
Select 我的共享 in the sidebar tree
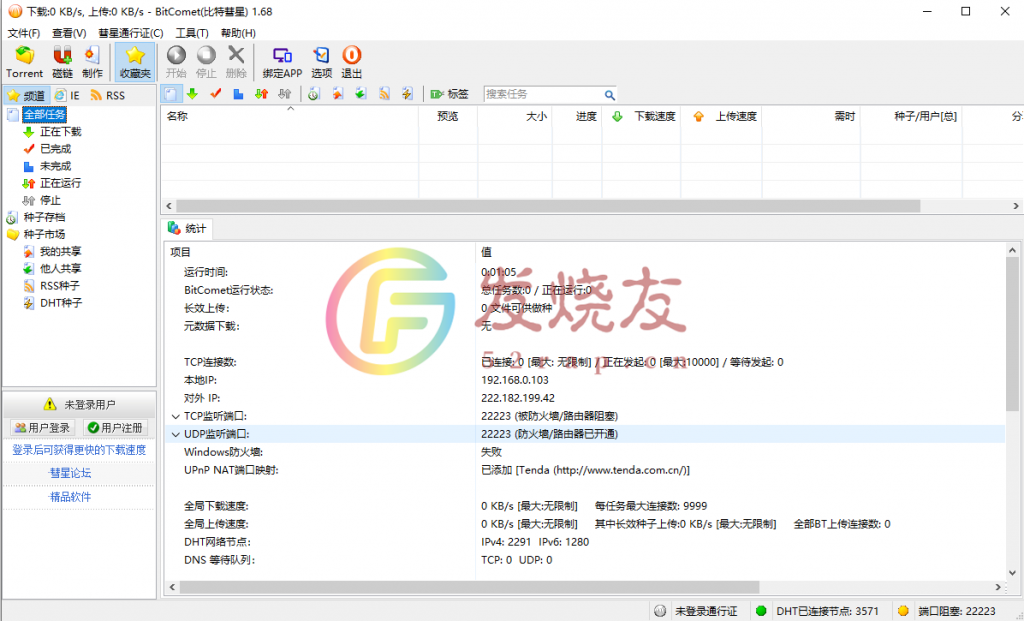[x=60, y=251]
